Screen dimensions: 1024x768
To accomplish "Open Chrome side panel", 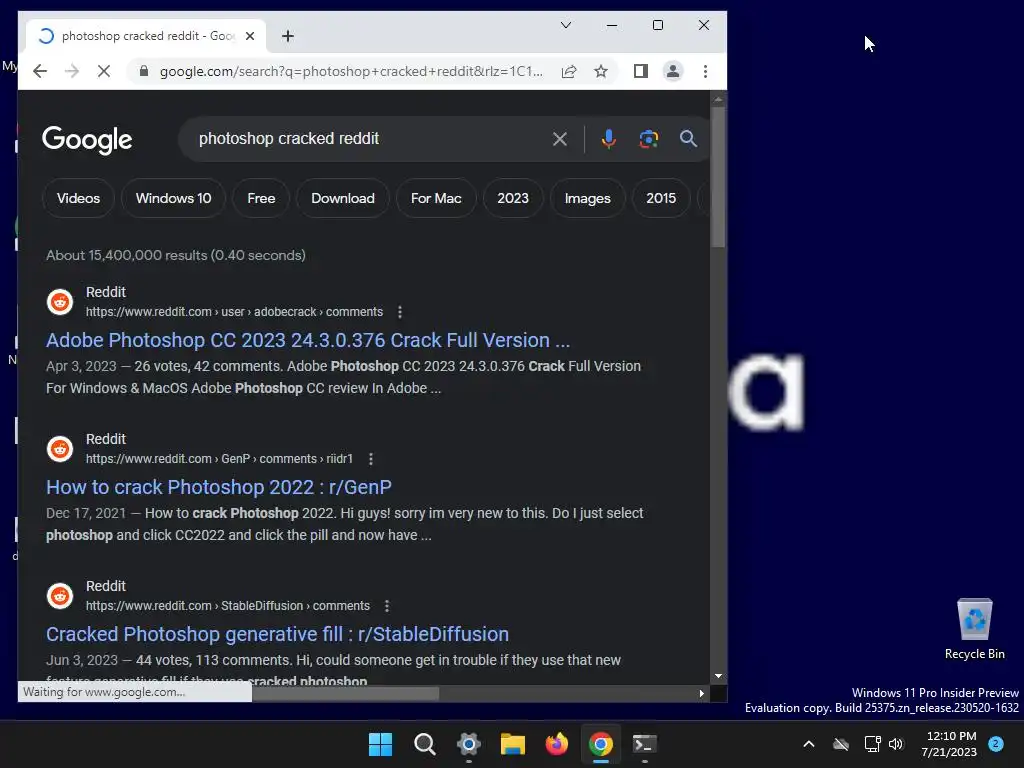I will [641, 71].
